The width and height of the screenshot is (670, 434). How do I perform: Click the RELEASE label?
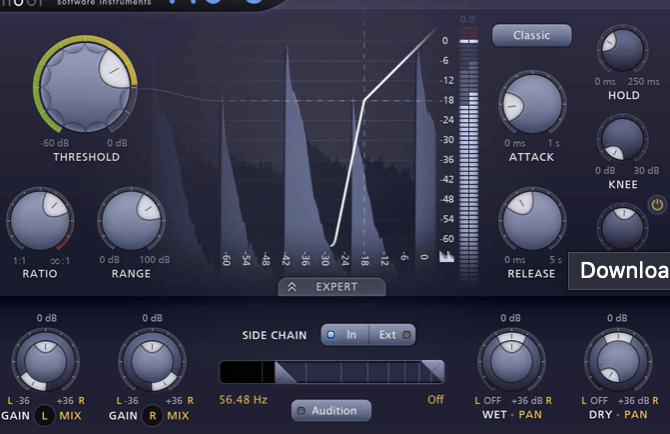(531, 274)
